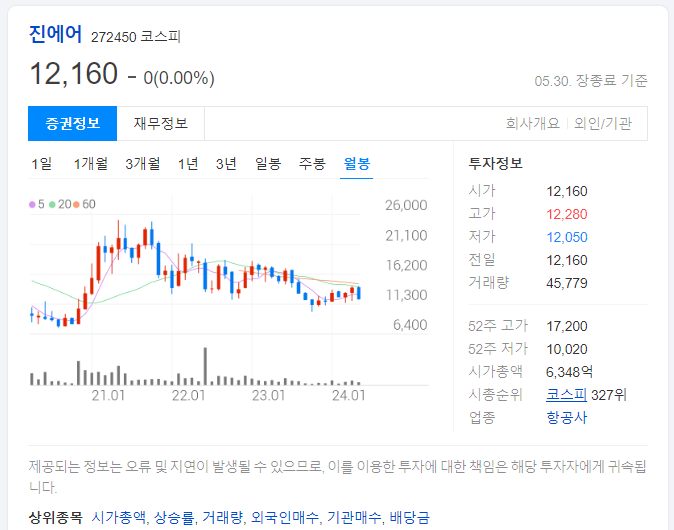Show the 3년 chart period
This screenshot has height=530, width=674.
[226, 164]
